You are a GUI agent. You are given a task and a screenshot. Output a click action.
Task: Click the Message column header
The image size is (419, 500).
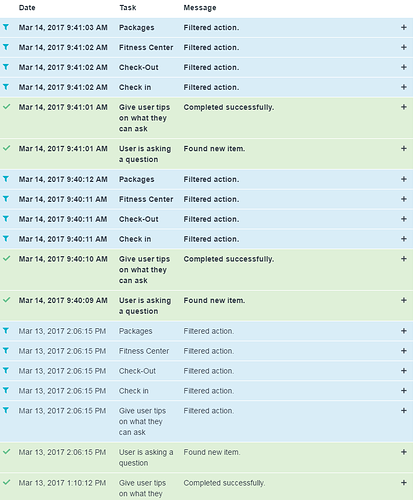(x=200, y=8)
